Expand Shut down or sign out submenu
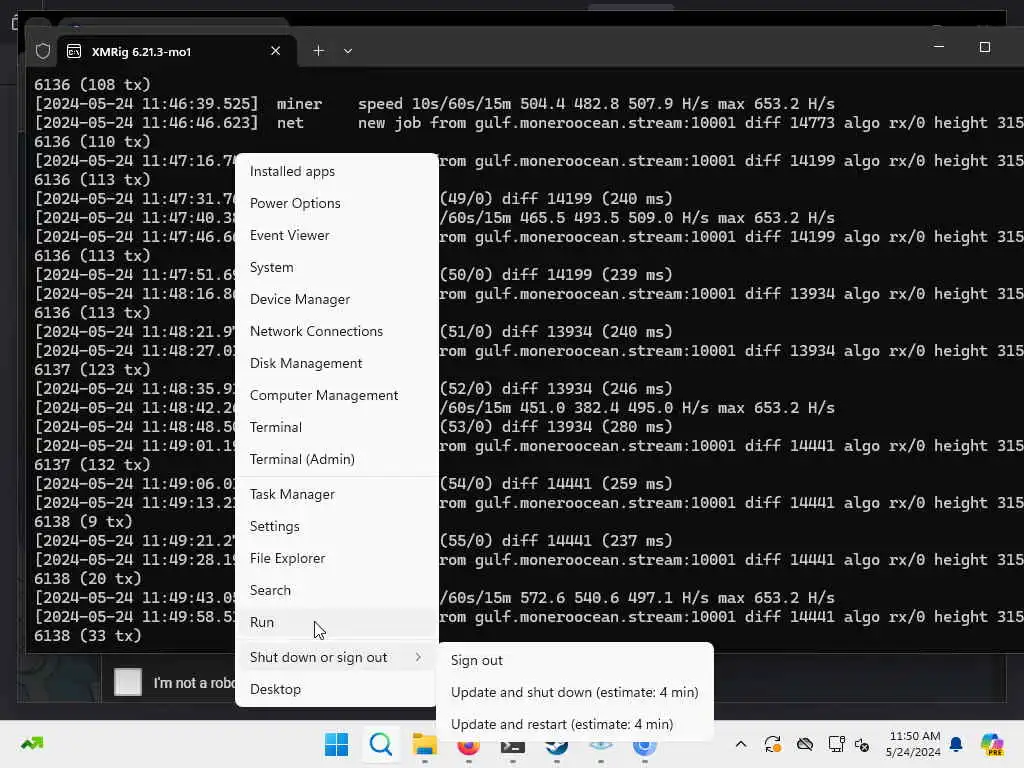Image resolution: width=1024 pixels, height=768 pixels. [x=336, y=658]
